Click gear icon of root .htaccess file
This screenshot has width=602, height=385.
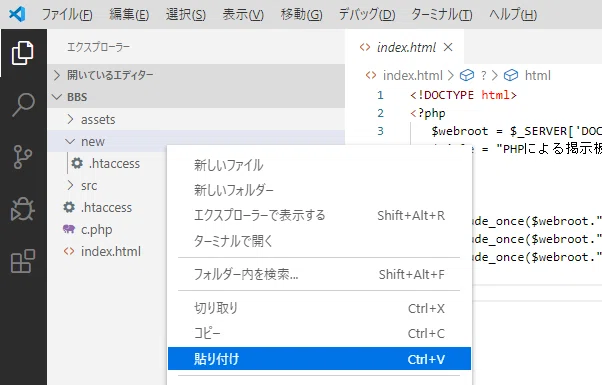(69, 207)
